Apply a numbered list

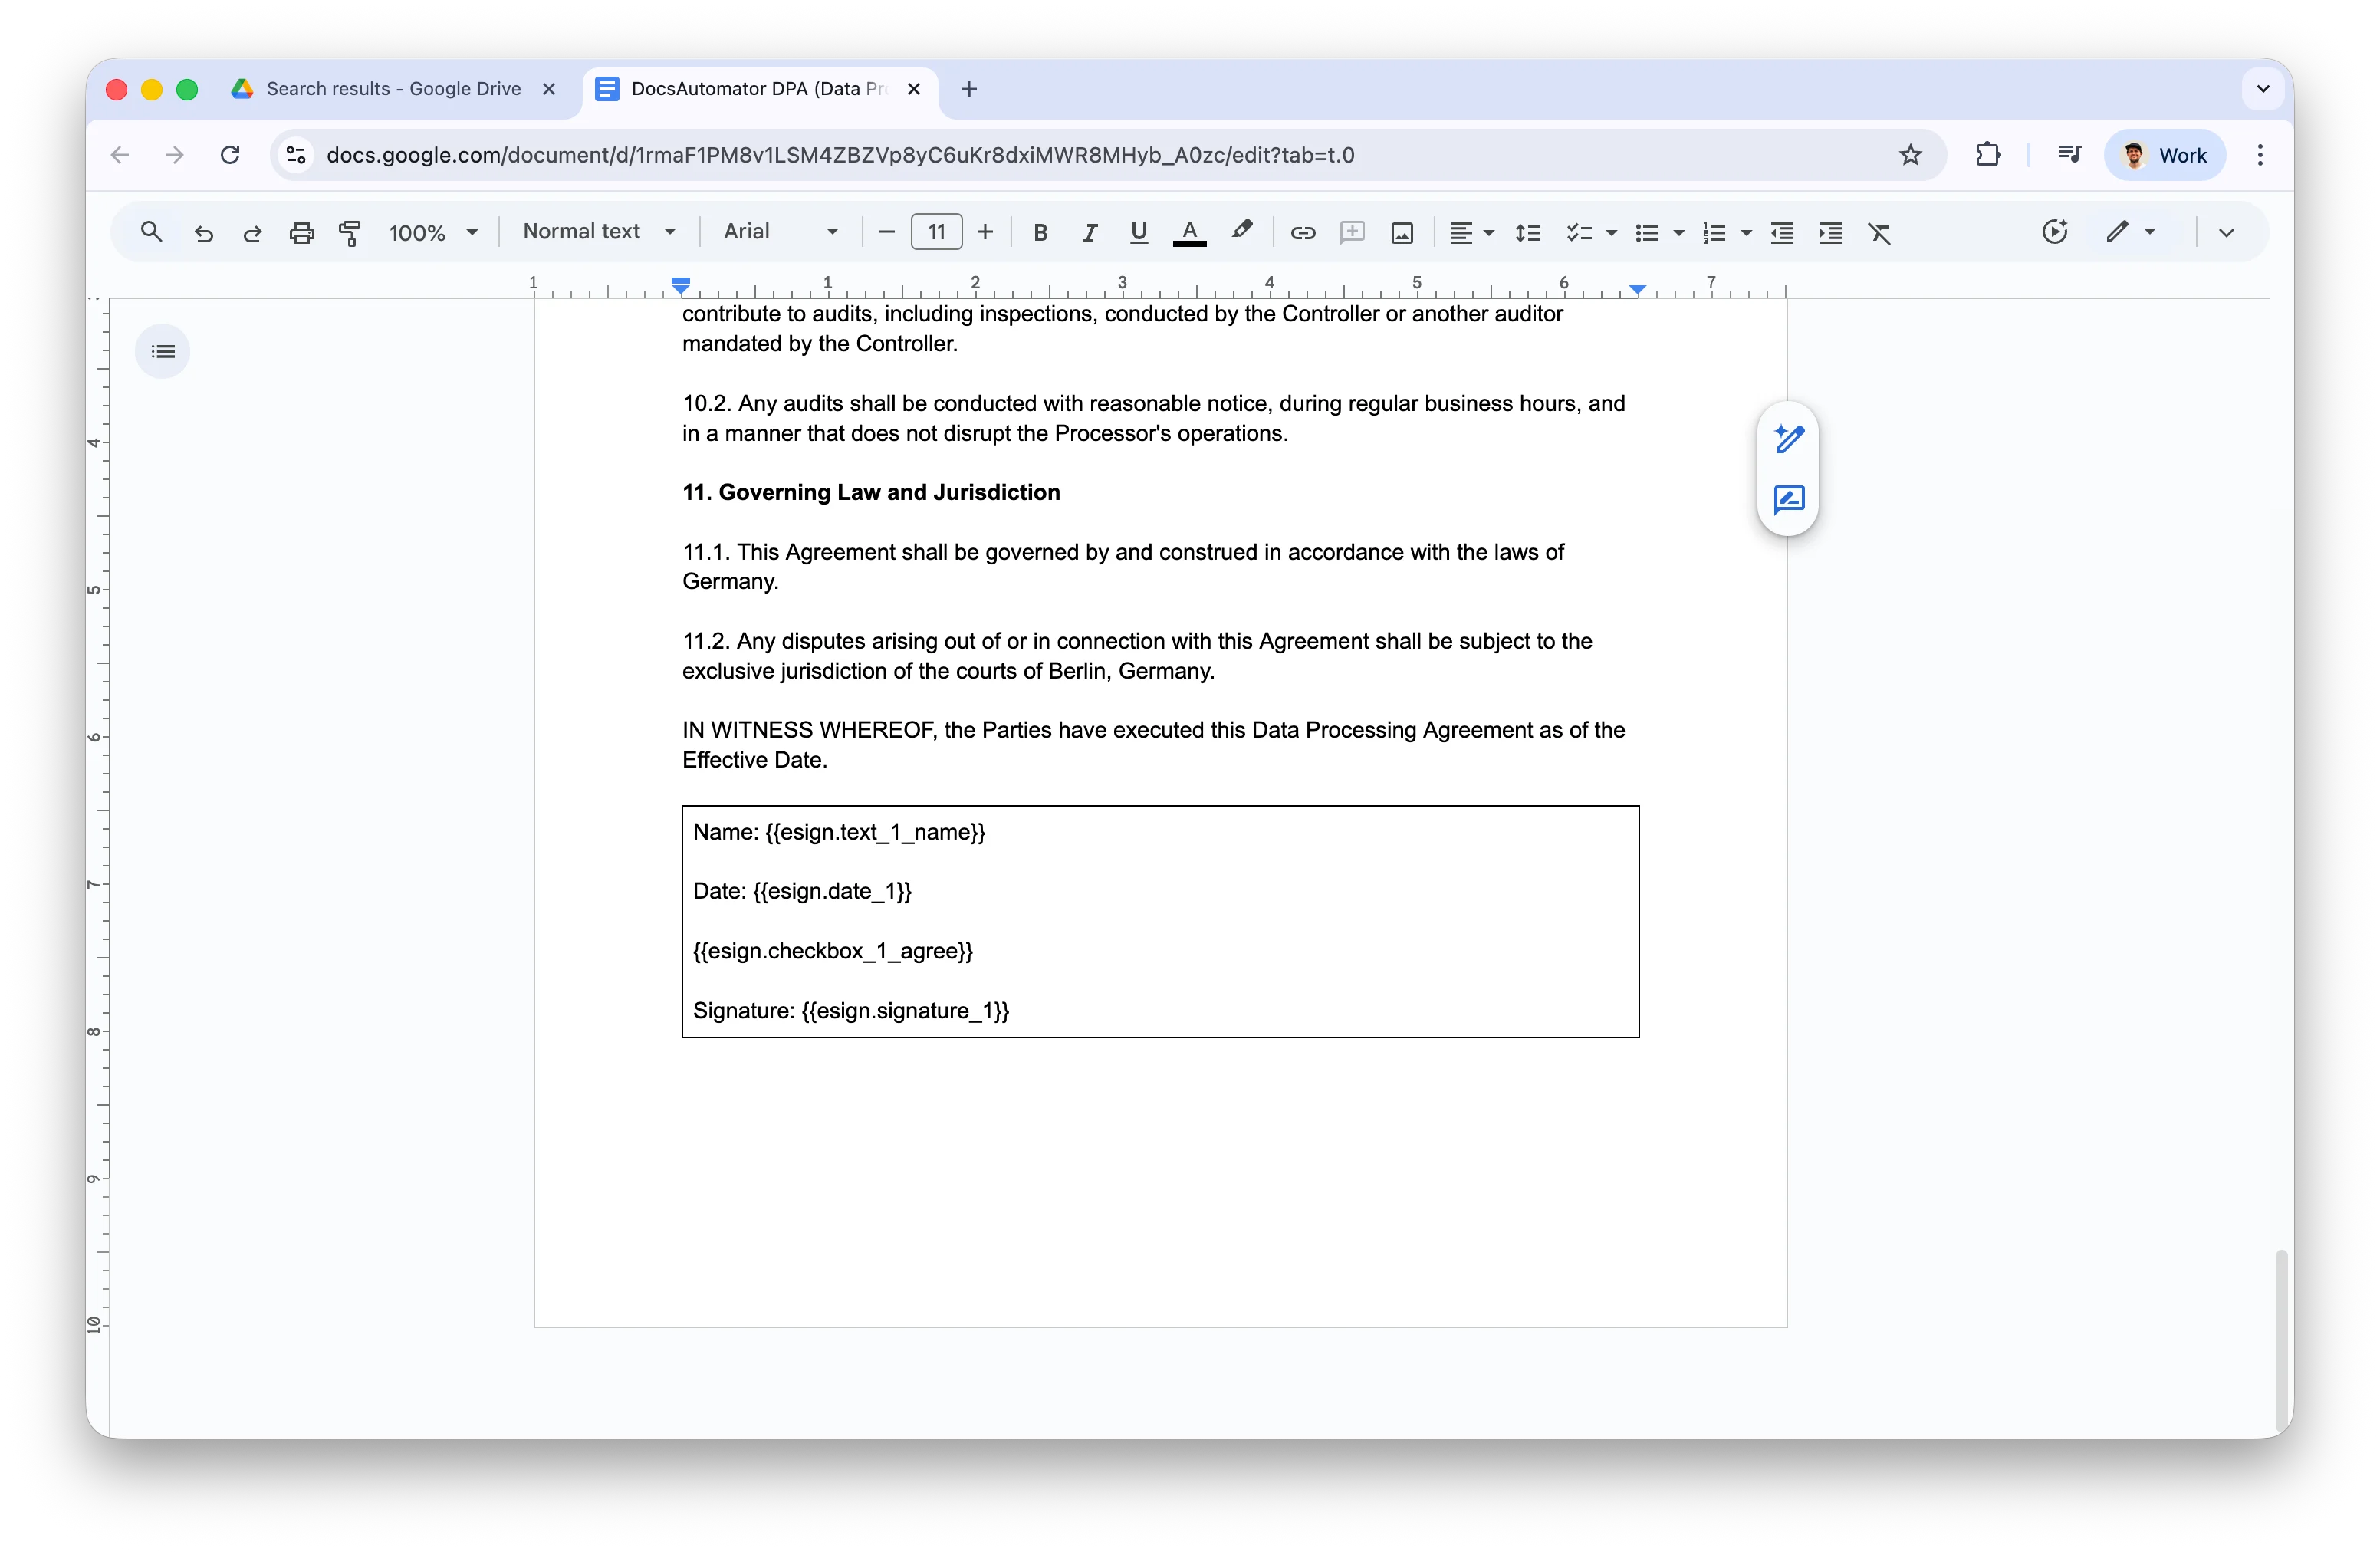pyautogui.click(x=1714, y=233)
